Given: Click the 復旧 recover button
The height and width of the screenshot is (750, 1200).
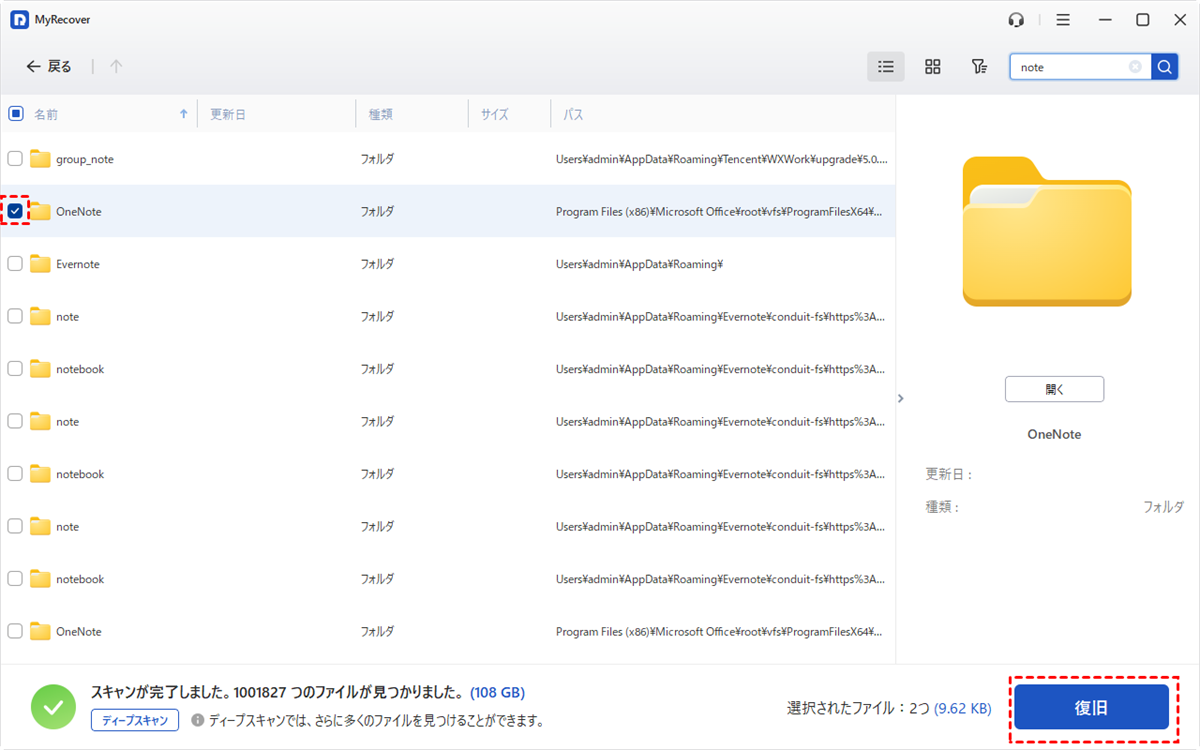Looking at the screenshot, I should (x=1091, y=708).
